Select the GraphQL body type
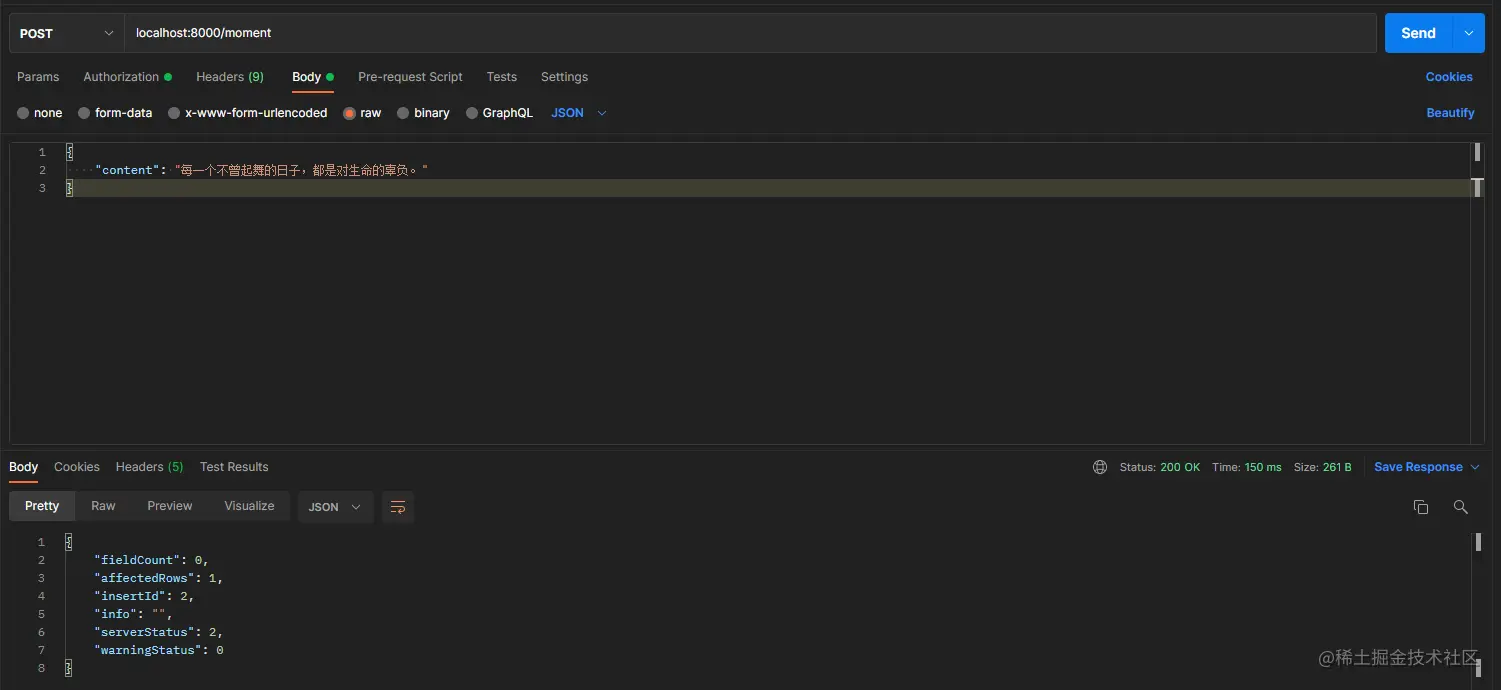This screenshot has width=1501, height=690. tap(499, 113)
